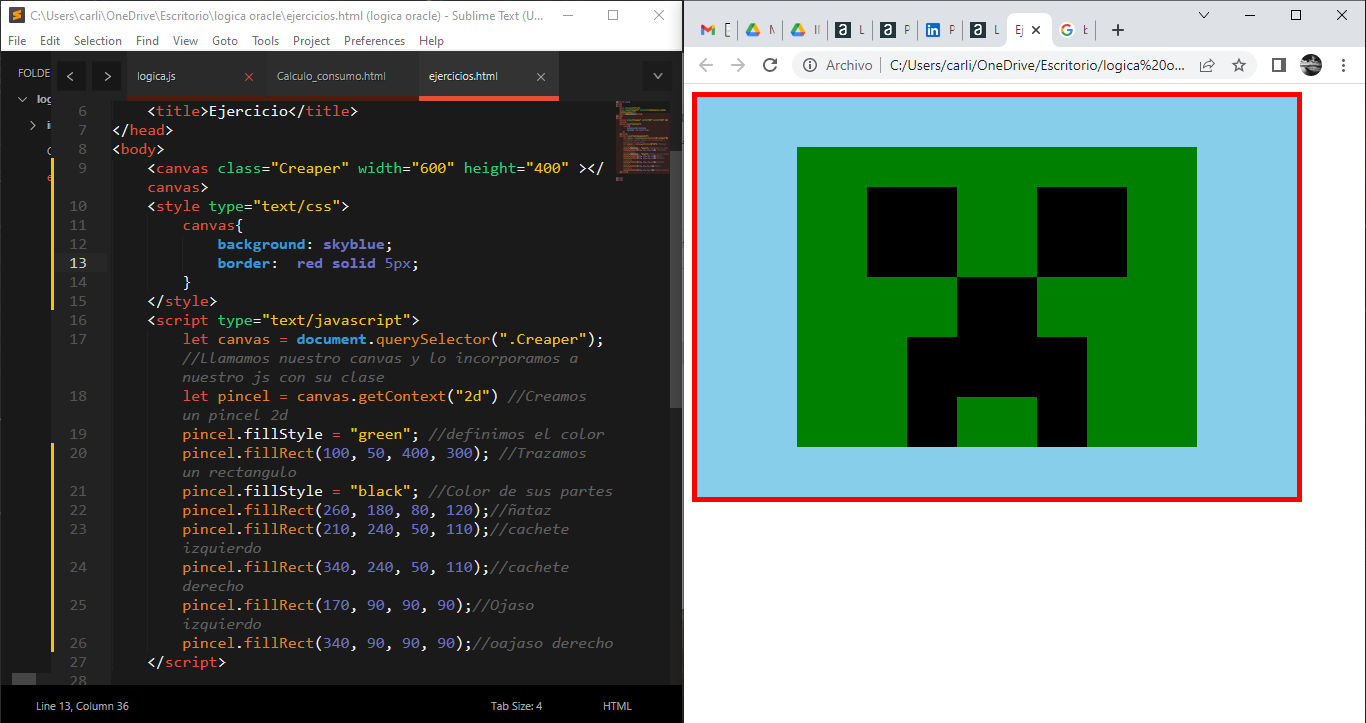
Task: Toggle the Chrome side panel icon
Action: (x=1278, y=65)
